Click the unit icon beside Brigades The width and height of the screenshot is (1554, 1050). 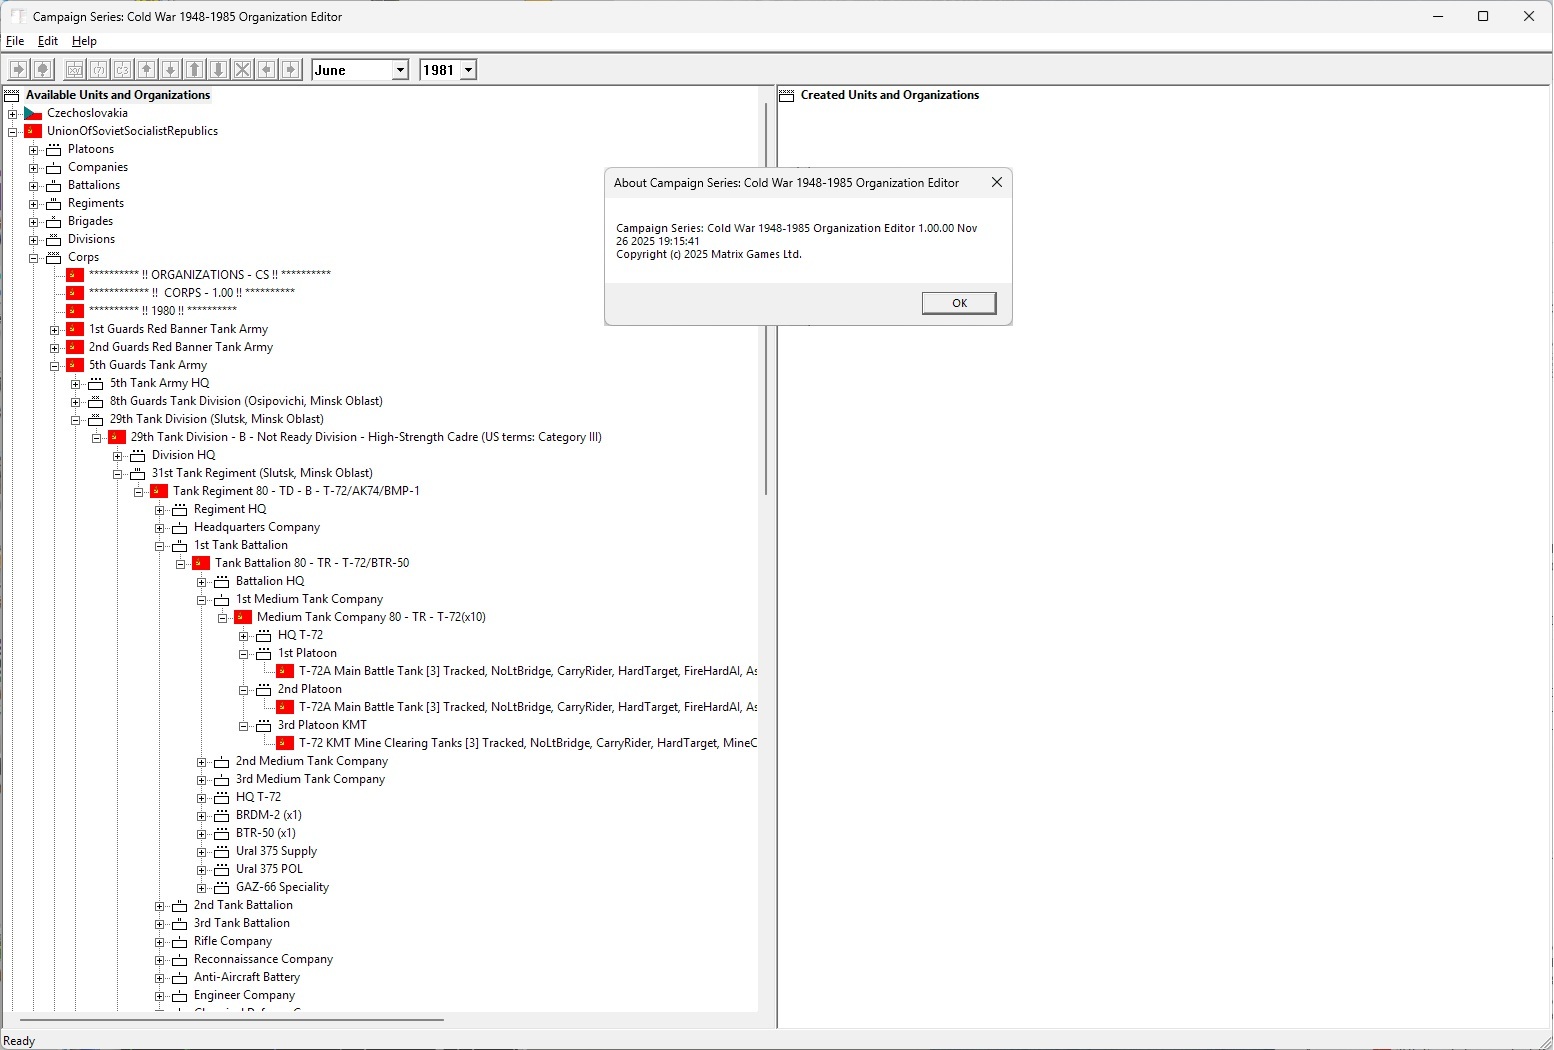[54, 221]
